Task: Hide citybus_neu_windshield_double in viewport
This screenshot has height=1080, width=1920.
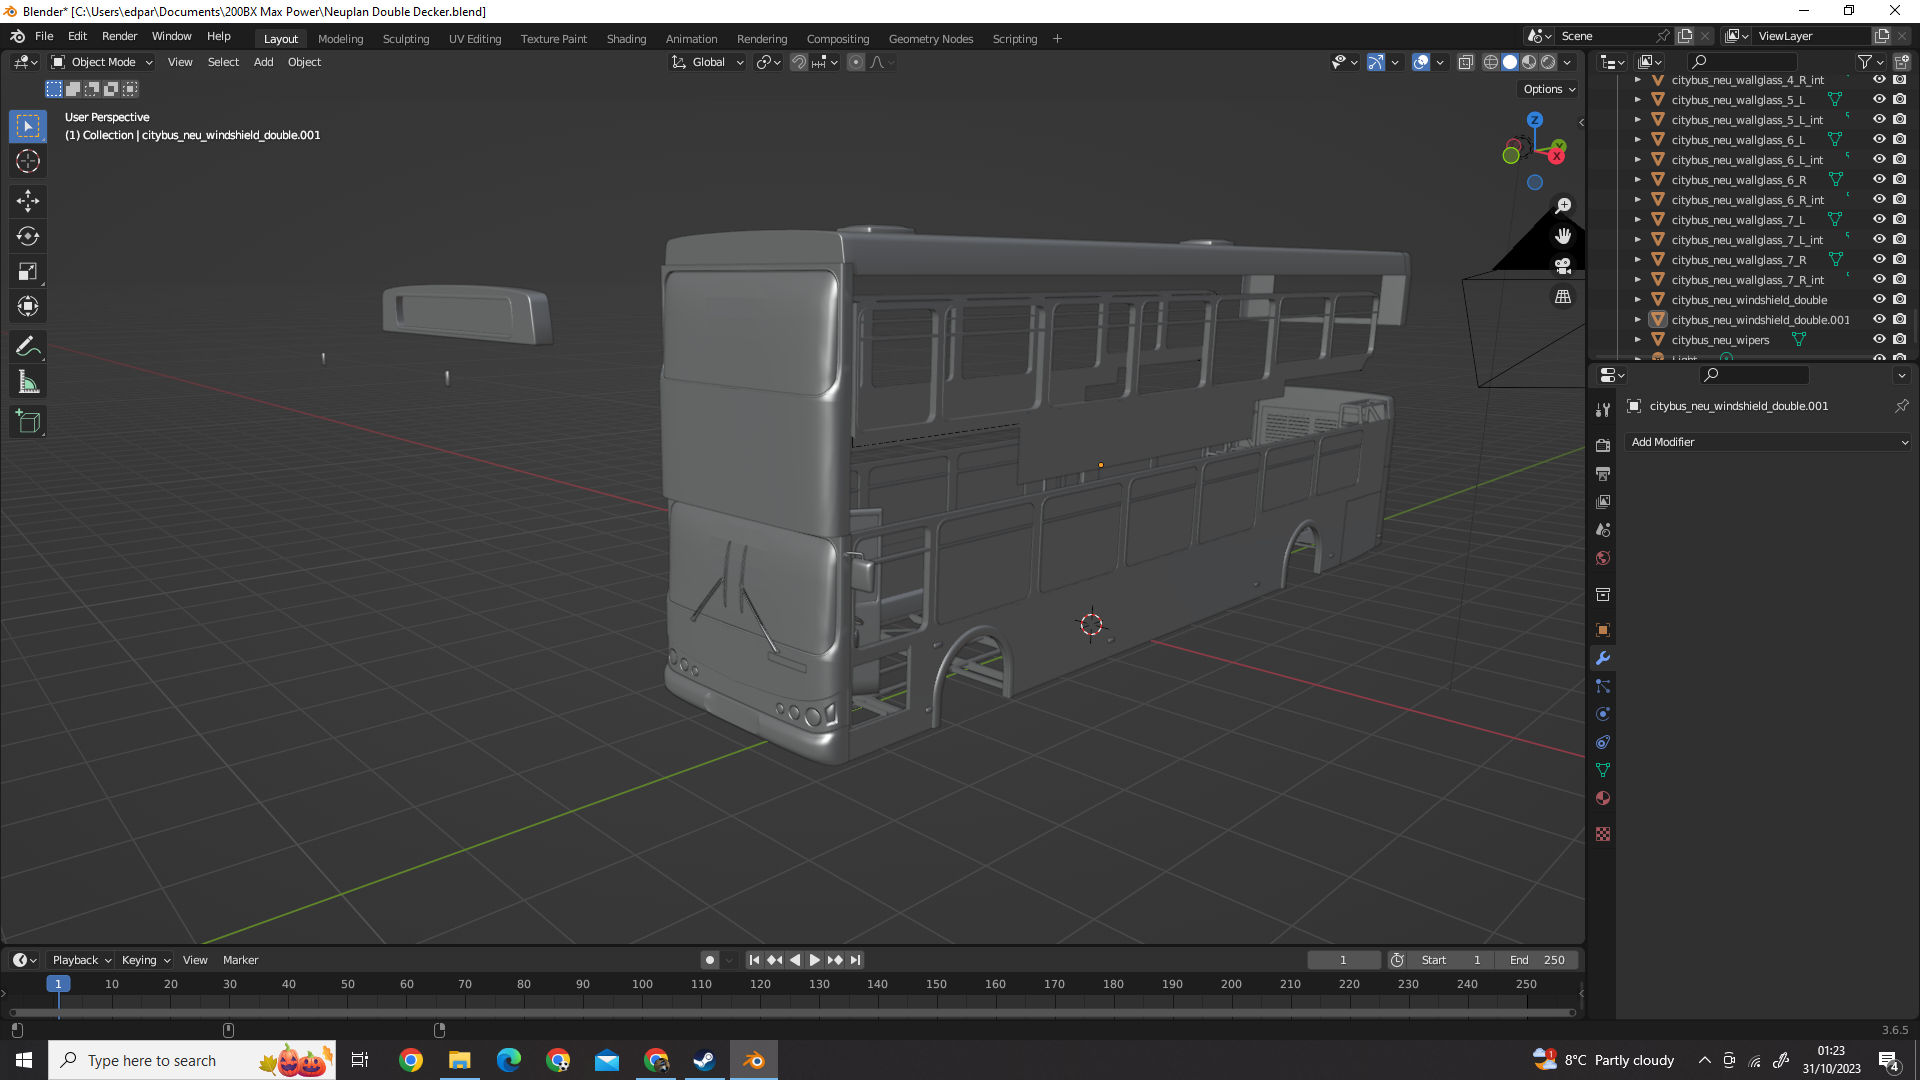Action: [1879, 299]
